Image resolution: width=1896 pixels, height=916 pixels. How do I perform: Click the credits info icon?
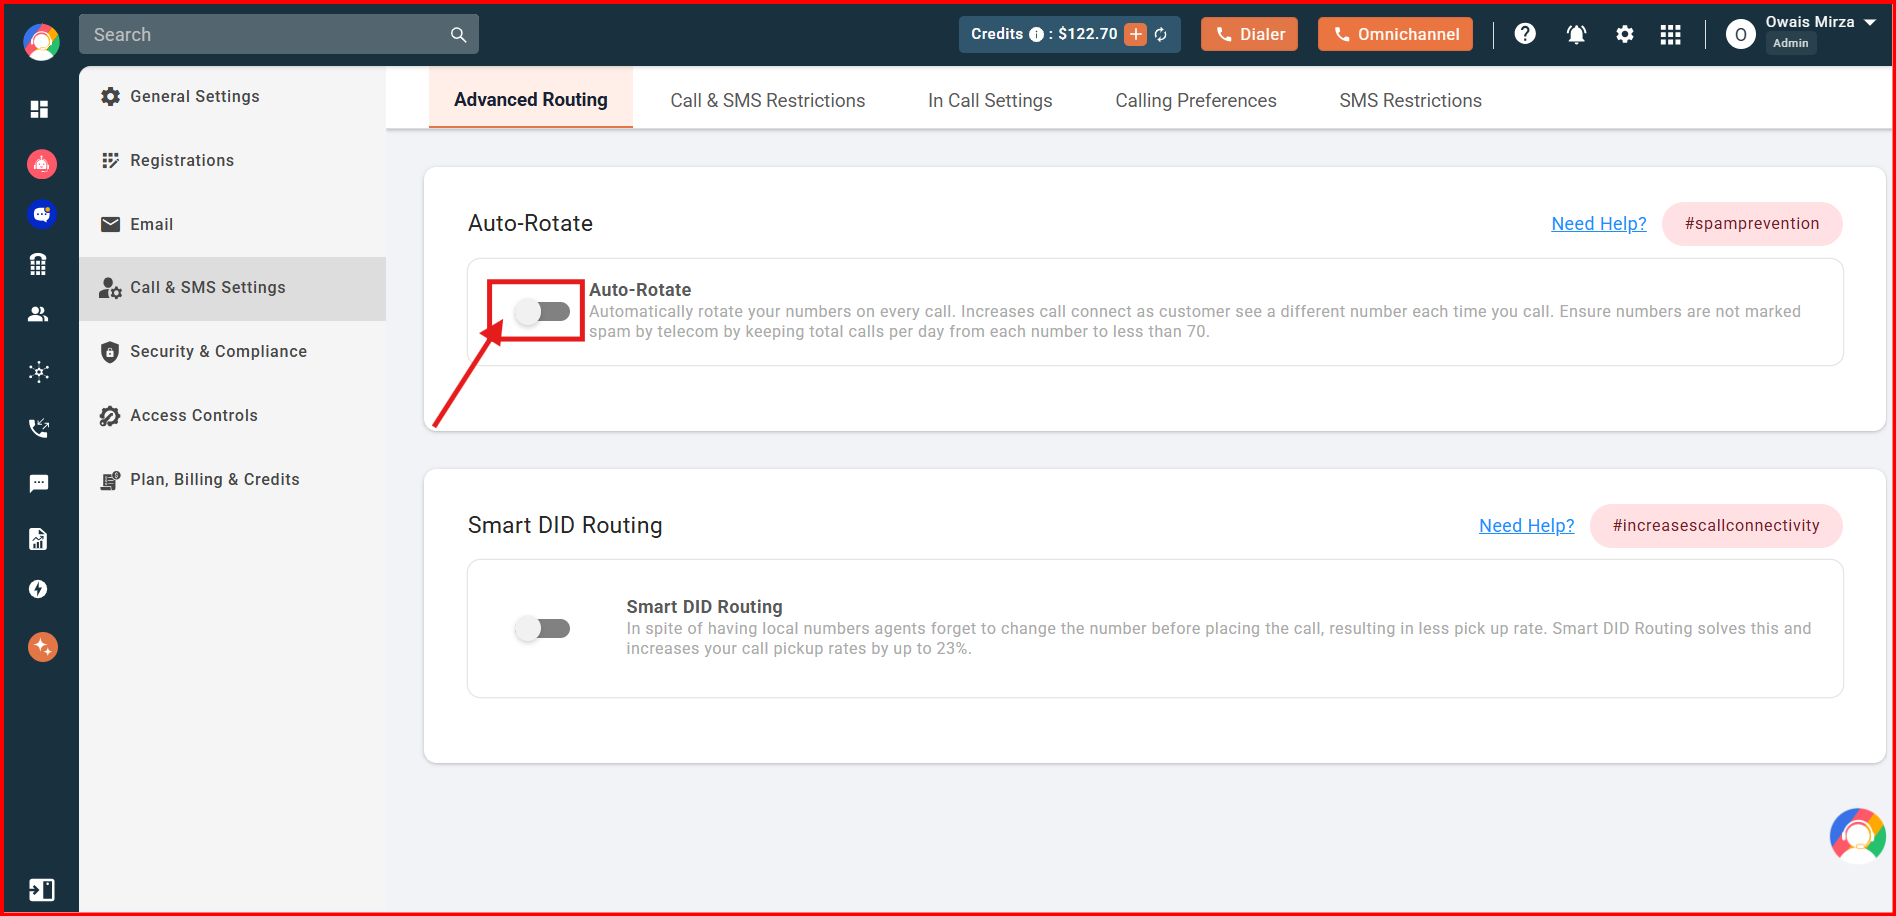pos(1036,34)
